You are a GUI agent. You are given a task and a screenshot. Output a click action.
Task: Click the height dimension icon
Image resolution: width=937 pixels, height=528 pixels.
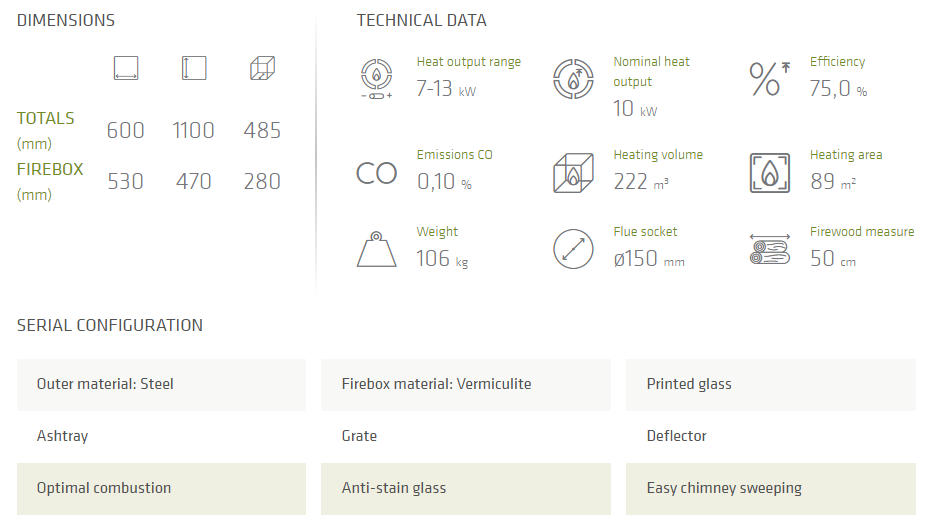click(193, 68)
